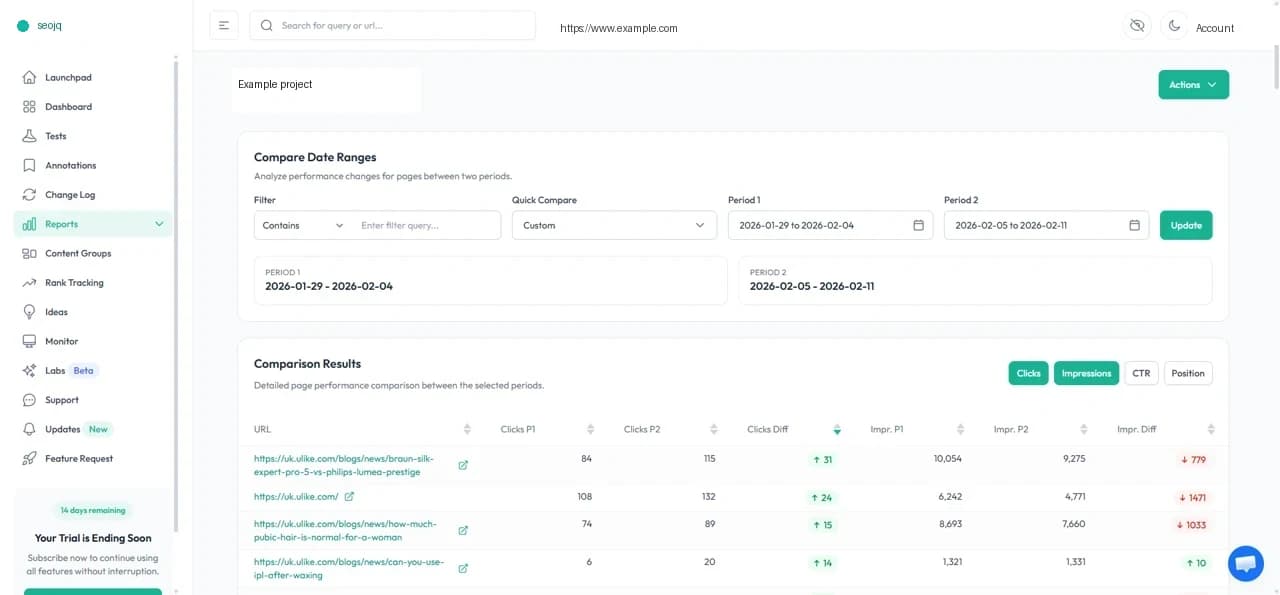1280x595 pixels.
Task: Collapse the Reports sidebar section
Action: tap(158, 224)
